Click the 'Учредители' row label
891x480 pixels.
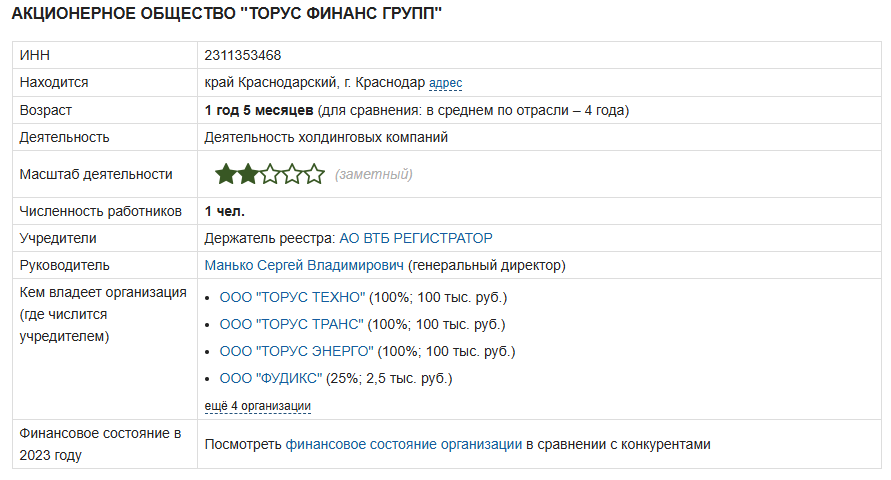click(58, 238)
